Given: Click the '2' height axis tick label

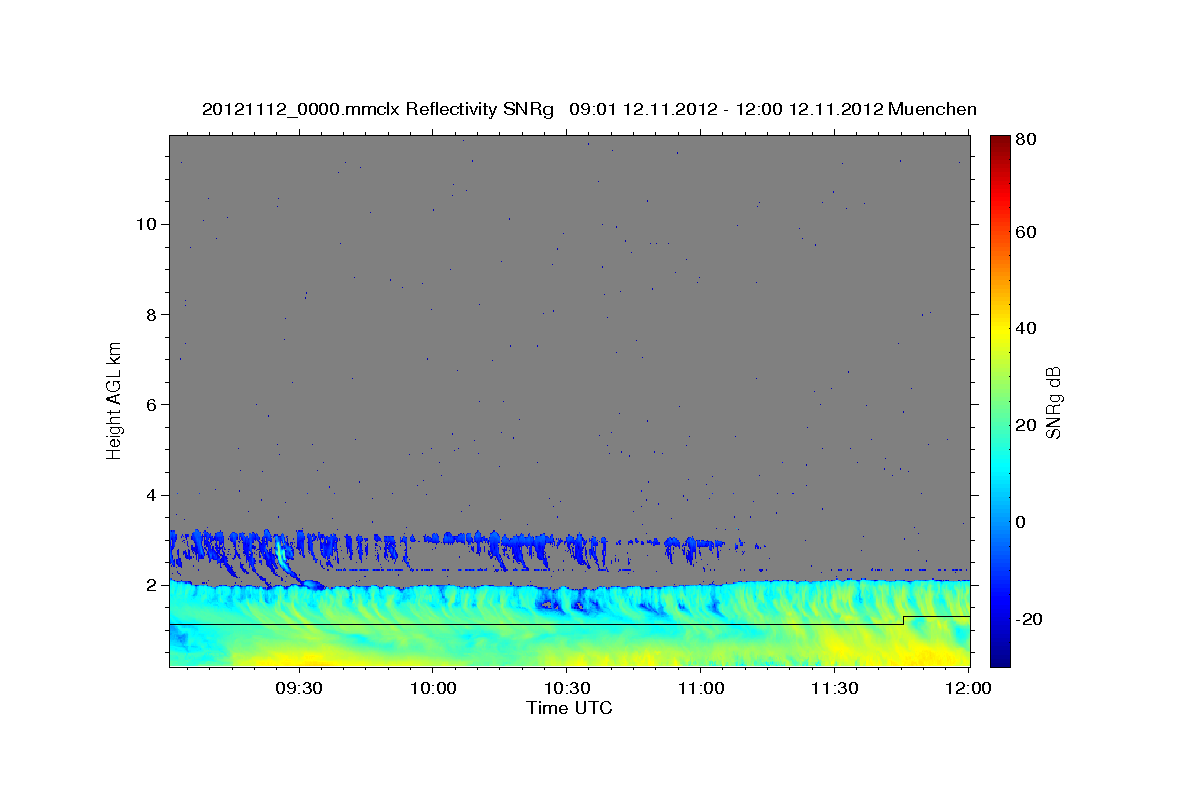Looking at the screenshot, I should pos(154,585).
